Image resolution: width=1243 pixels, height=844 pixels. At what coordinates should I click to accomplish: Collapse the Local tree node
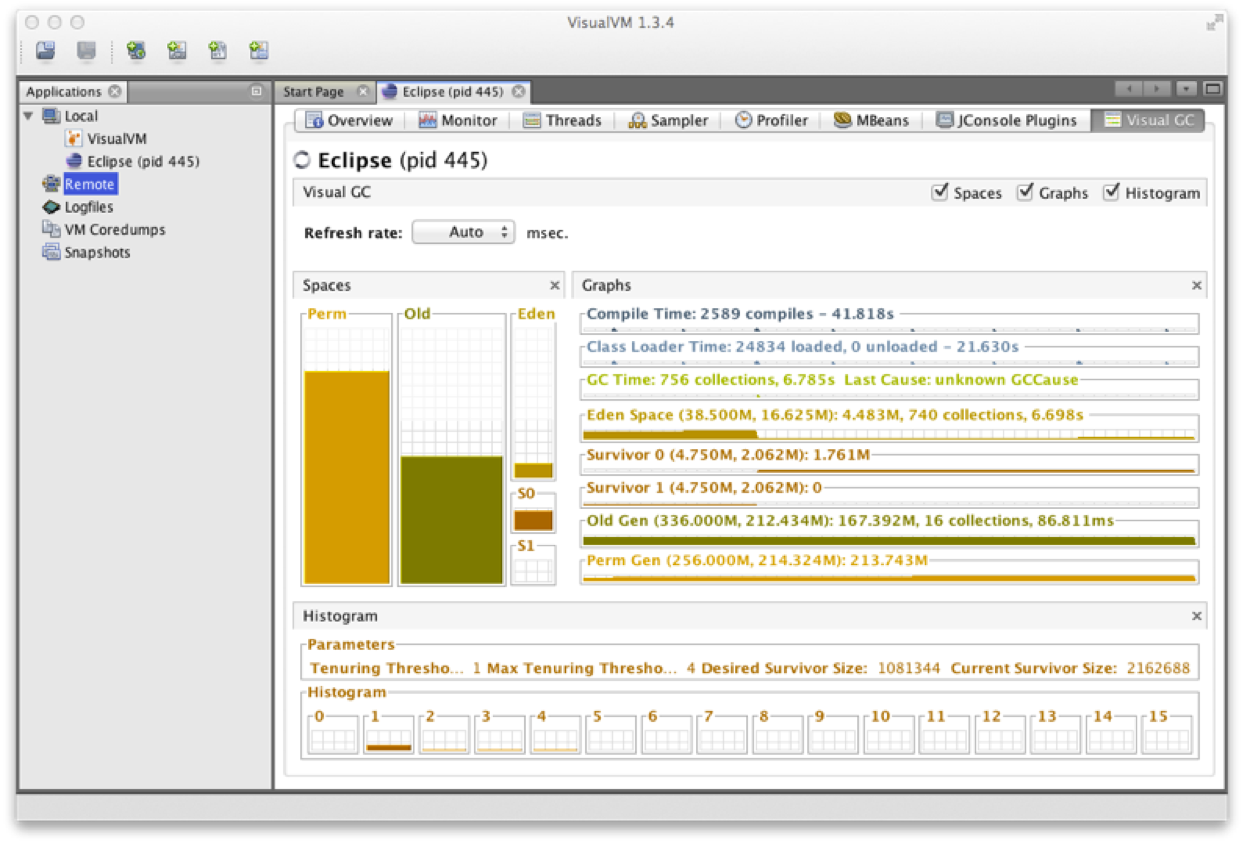click(28, 116)
